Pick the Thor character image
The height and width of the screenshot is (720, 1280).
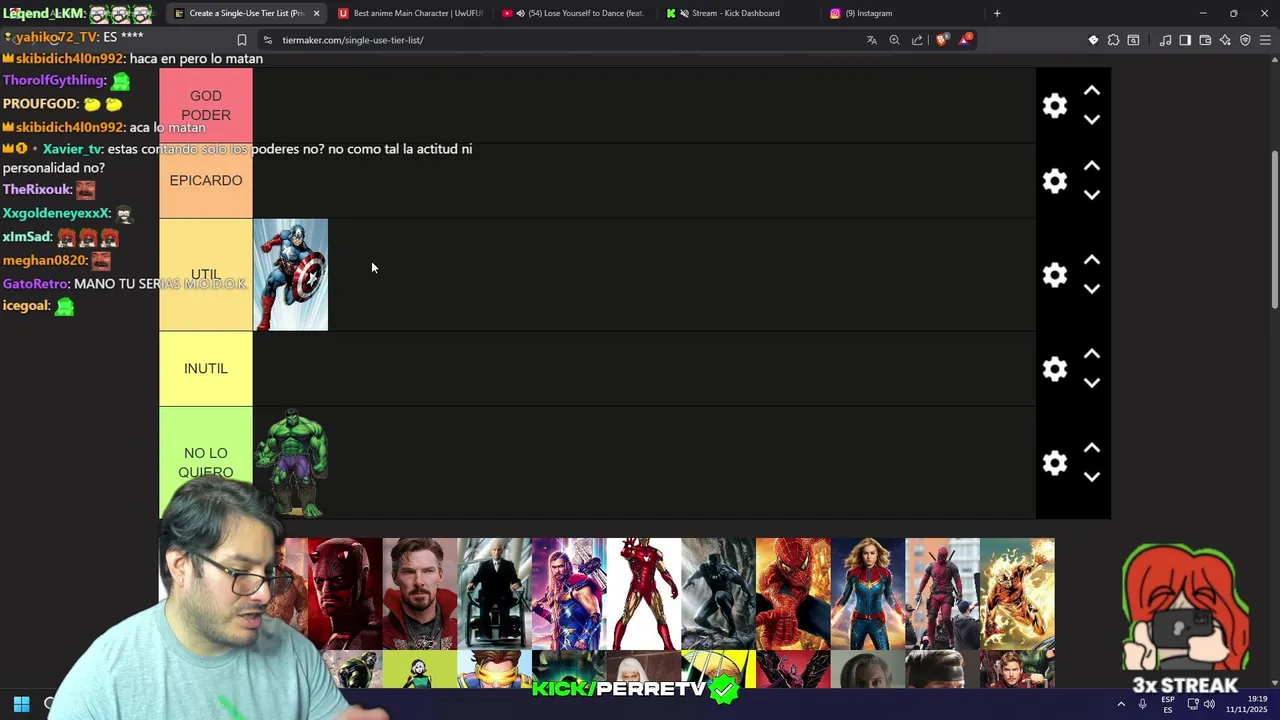tap(569, 594)
